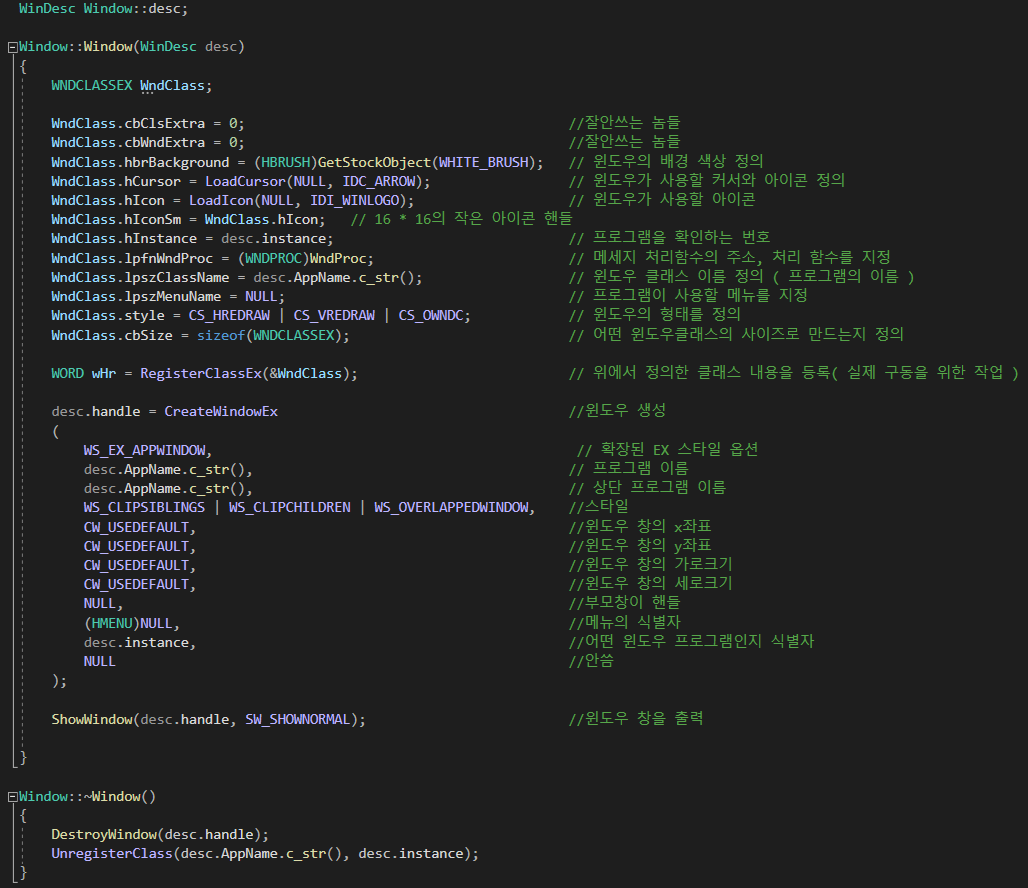The image size is (1028, 888).
Task: Click the comment '// 윈도우의 배경 색상 정의'
Action: [x=666, y=161]
